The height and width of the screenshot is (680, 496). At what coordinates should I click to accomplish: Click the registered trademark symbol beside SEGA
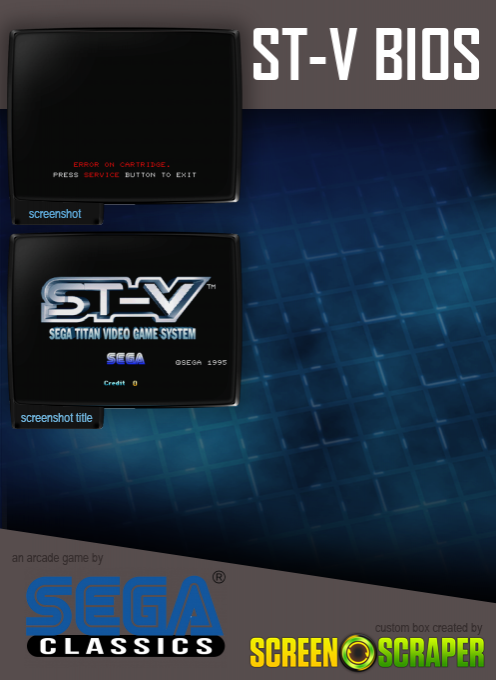pos(219,577)
